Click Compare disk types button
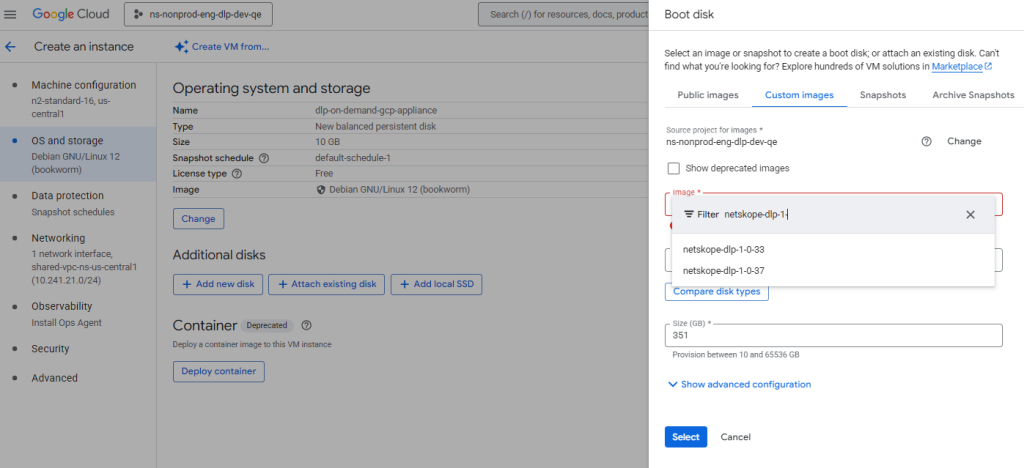Viewport: 1024px width, 468px height. pos(716,291)
